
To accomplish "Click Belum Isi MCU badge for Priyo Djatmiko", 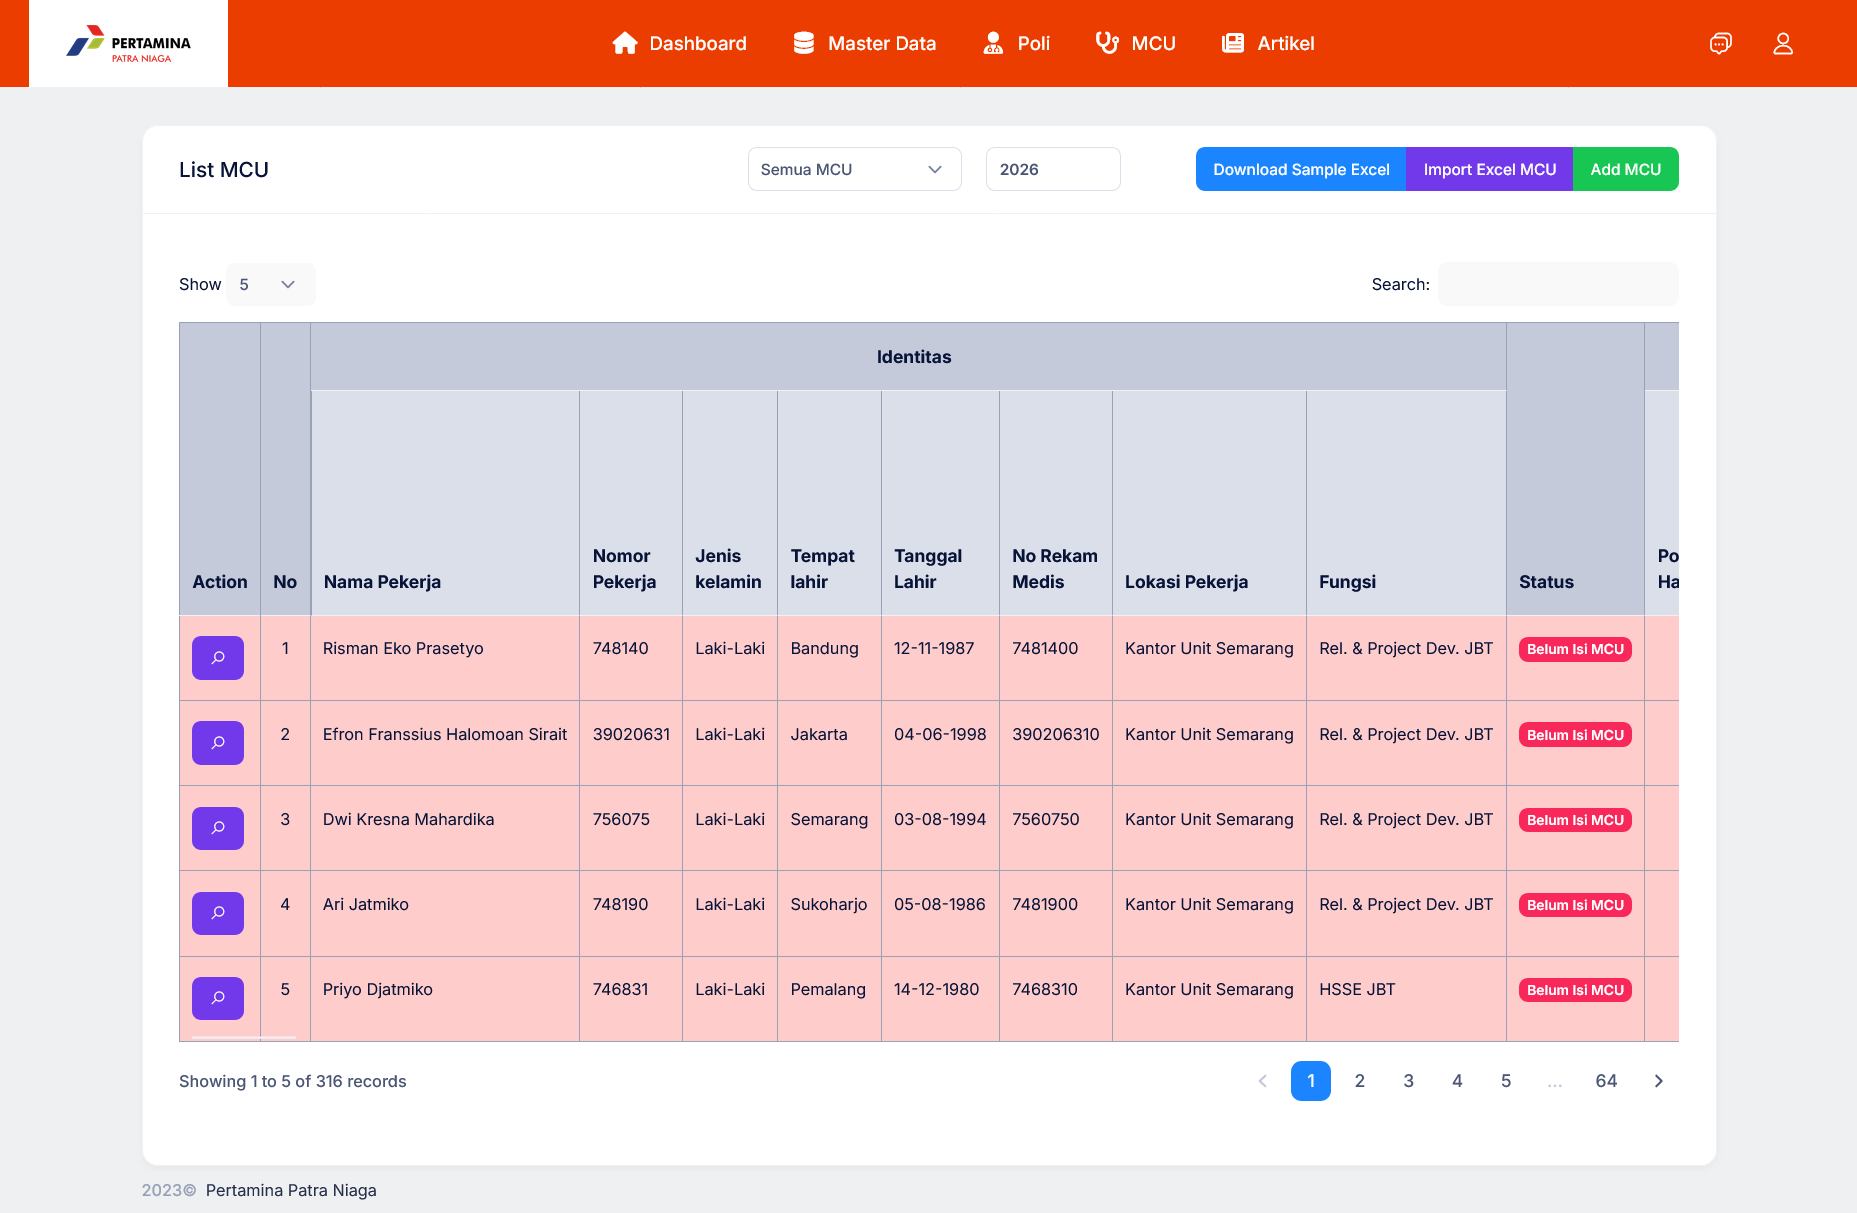I will [1575, 990].
